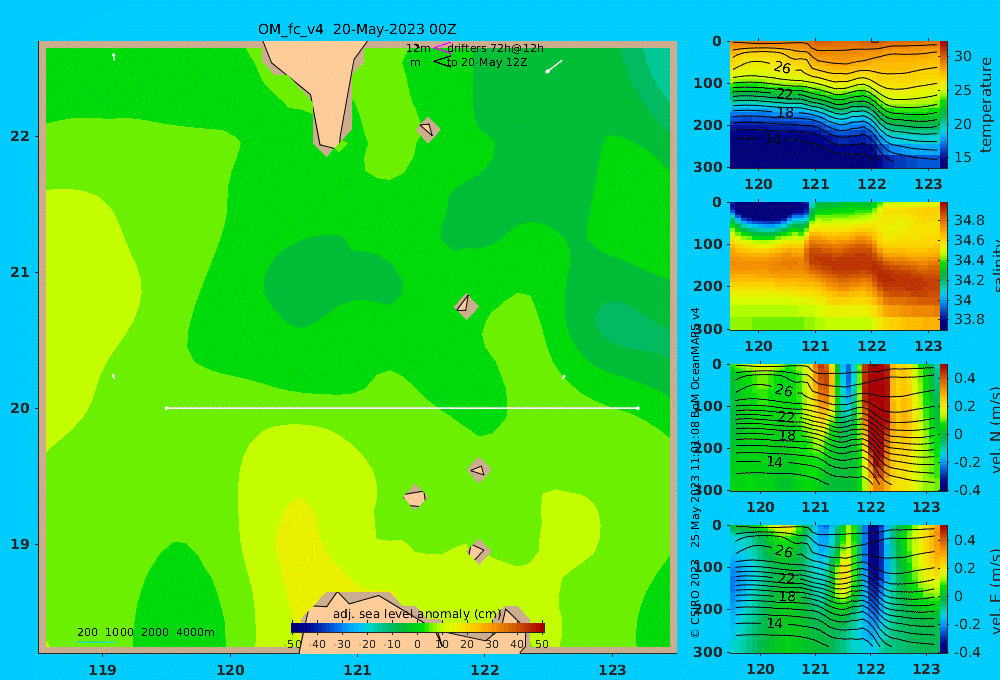
Task: Click the temperature section colorbar
Action: click(x=943, y=105)
